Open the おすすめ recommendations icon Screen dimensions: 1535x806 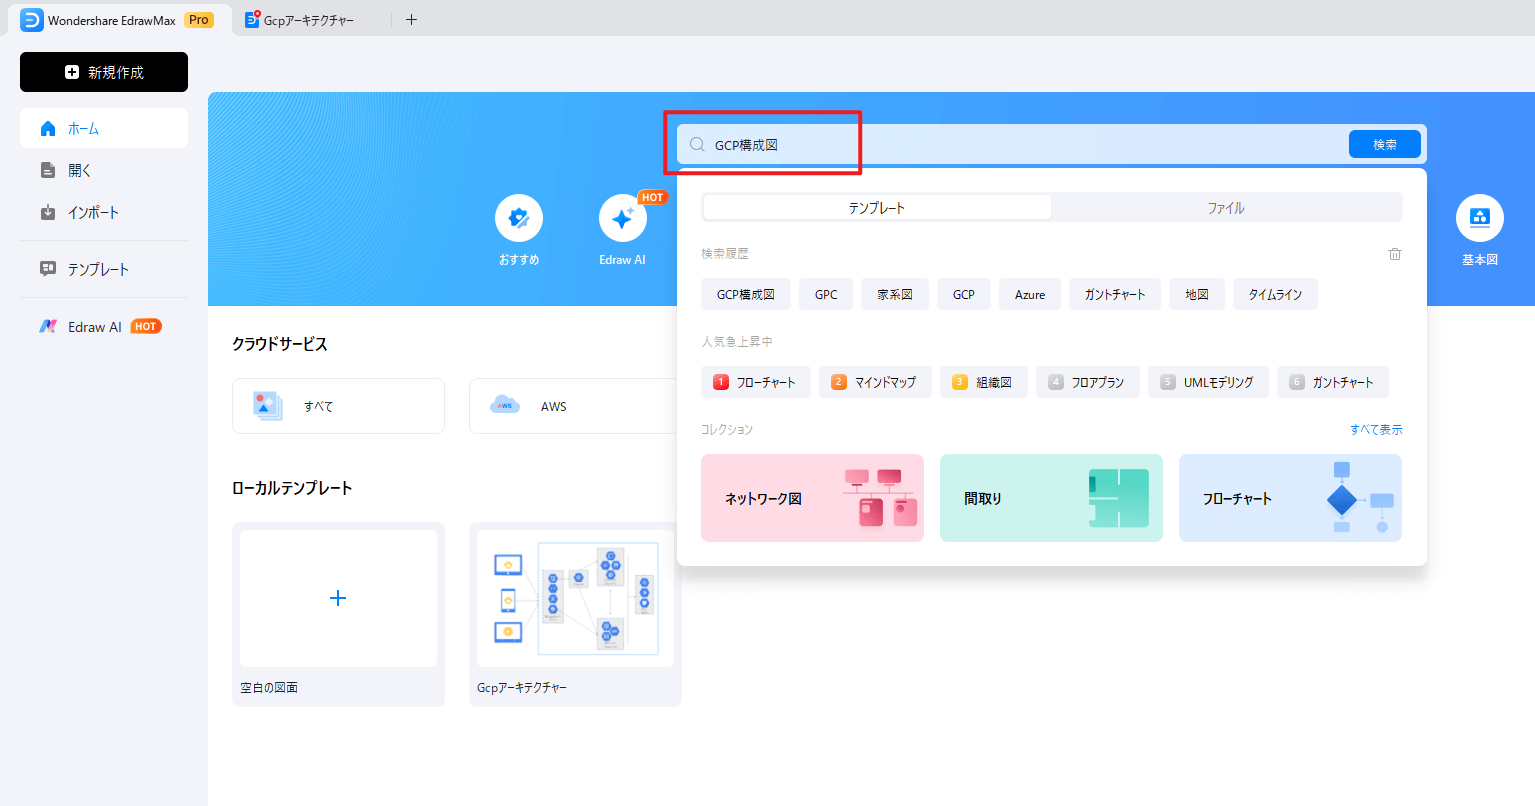tap(518, 217)
